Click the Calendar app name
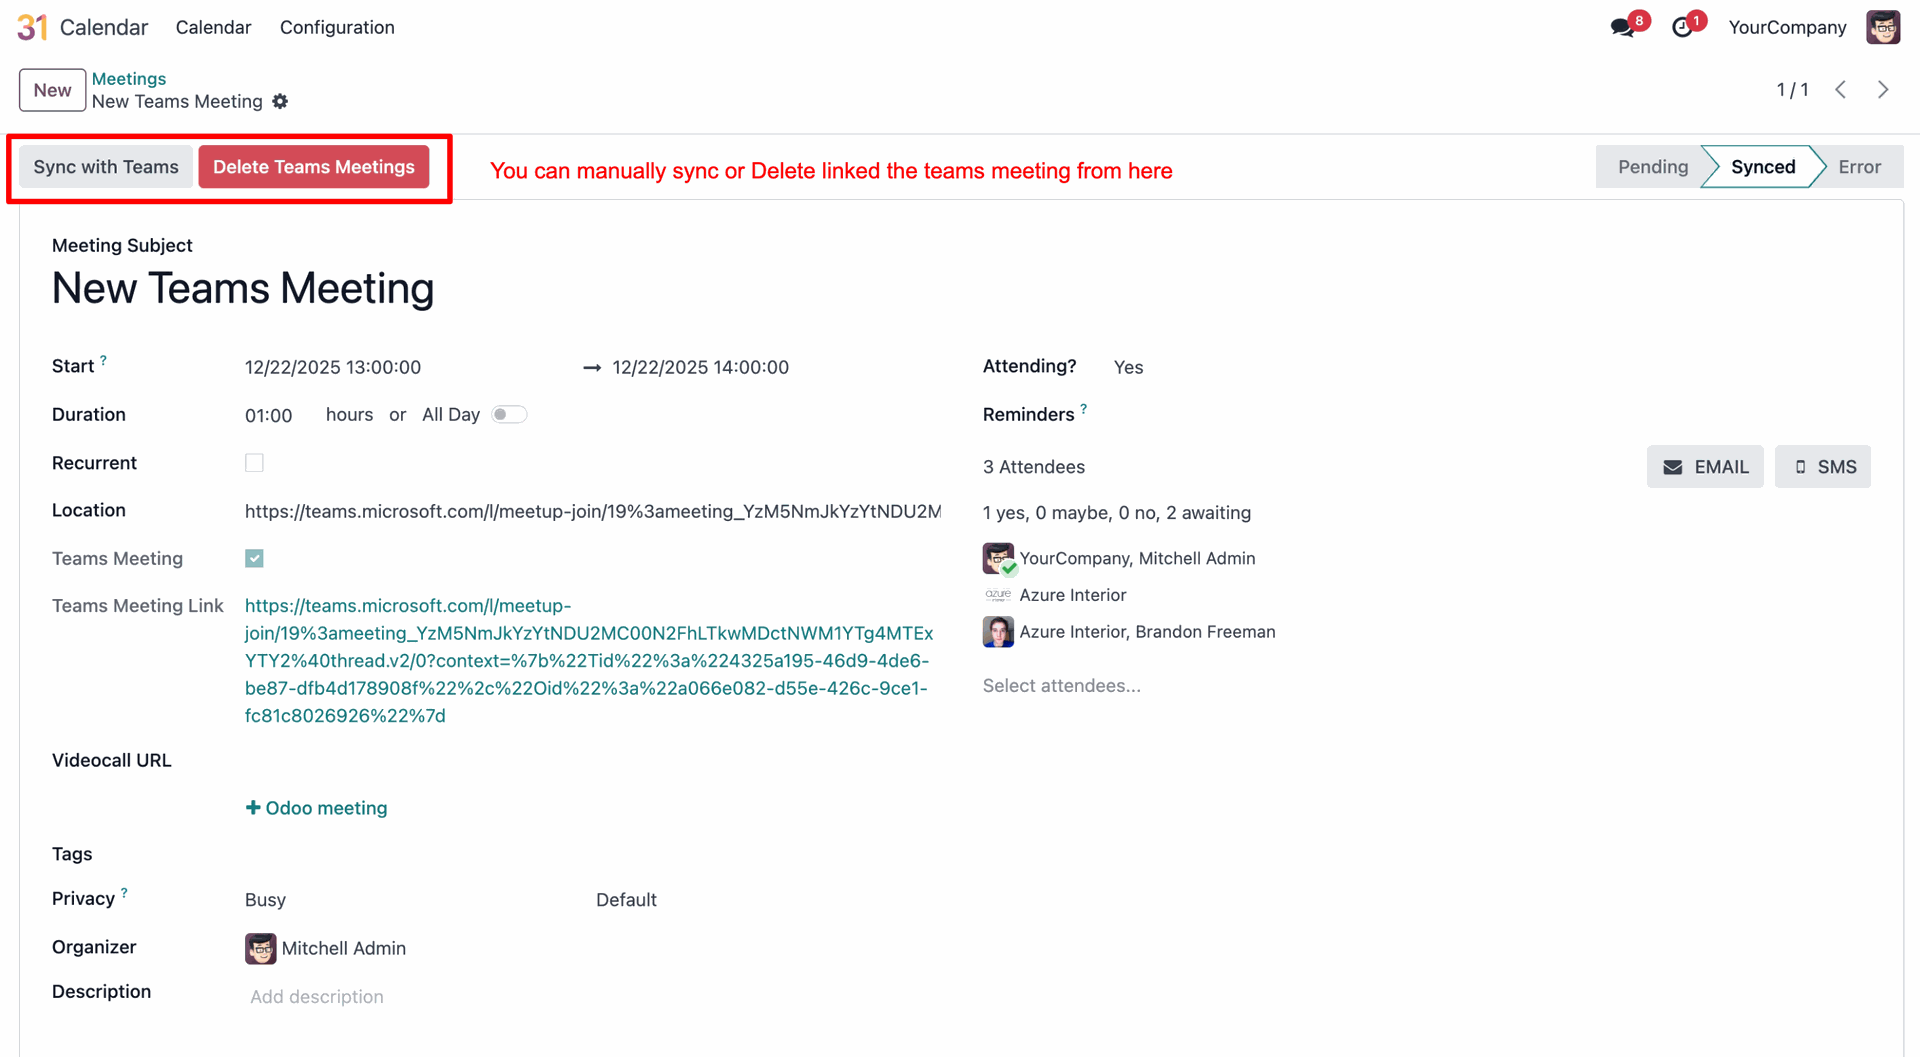The width and height of the screenshot is (1920, 1057). coord(104,27)
